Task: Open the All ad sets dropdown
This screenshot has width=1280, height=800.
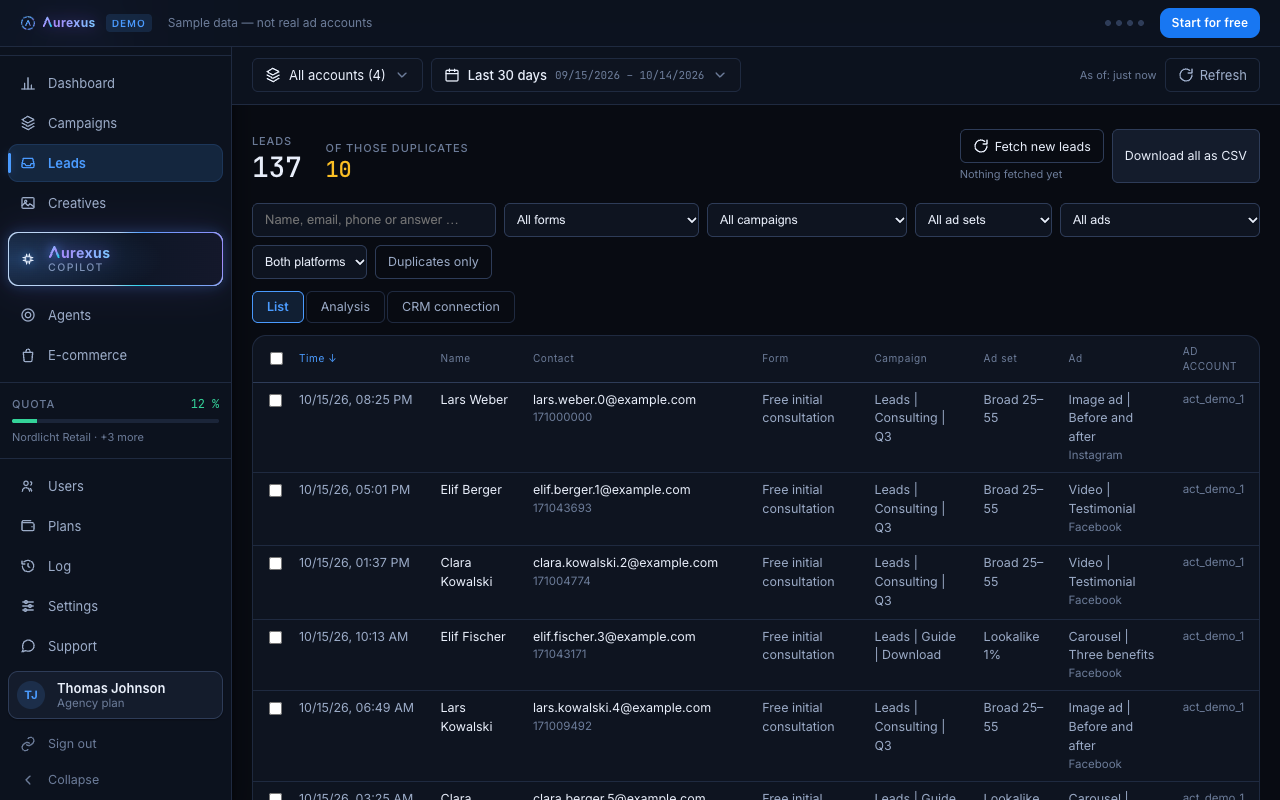Action: [983, 220]
